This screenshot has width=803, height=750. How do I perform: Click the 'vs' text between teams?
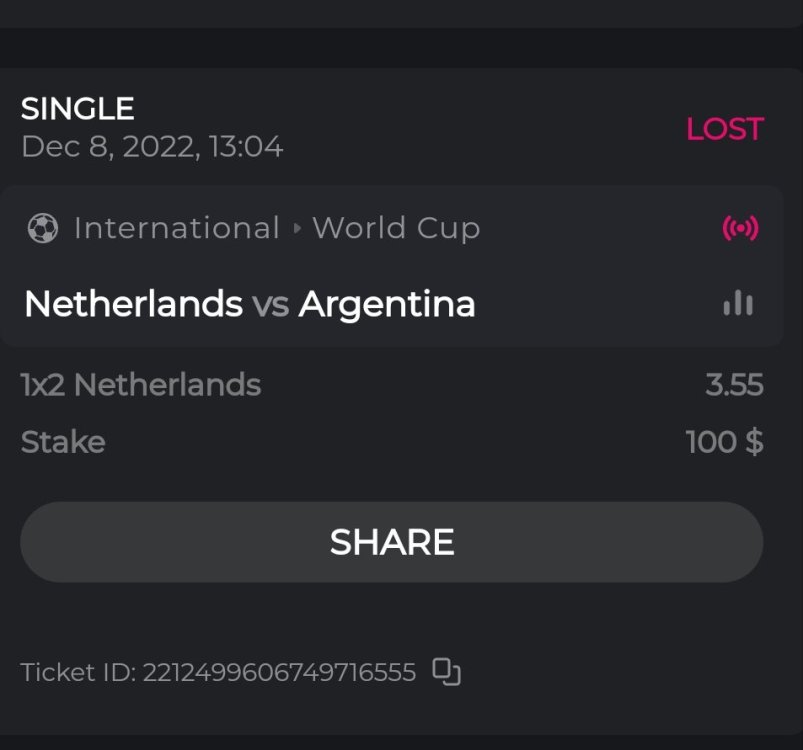[270, 305]
